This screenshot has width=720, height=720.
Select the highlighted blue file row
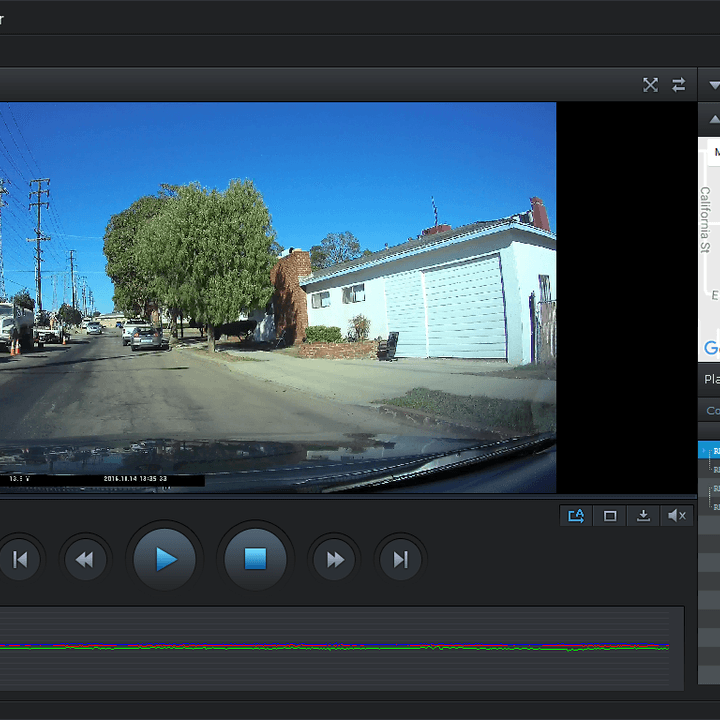[x=709, y=450]
